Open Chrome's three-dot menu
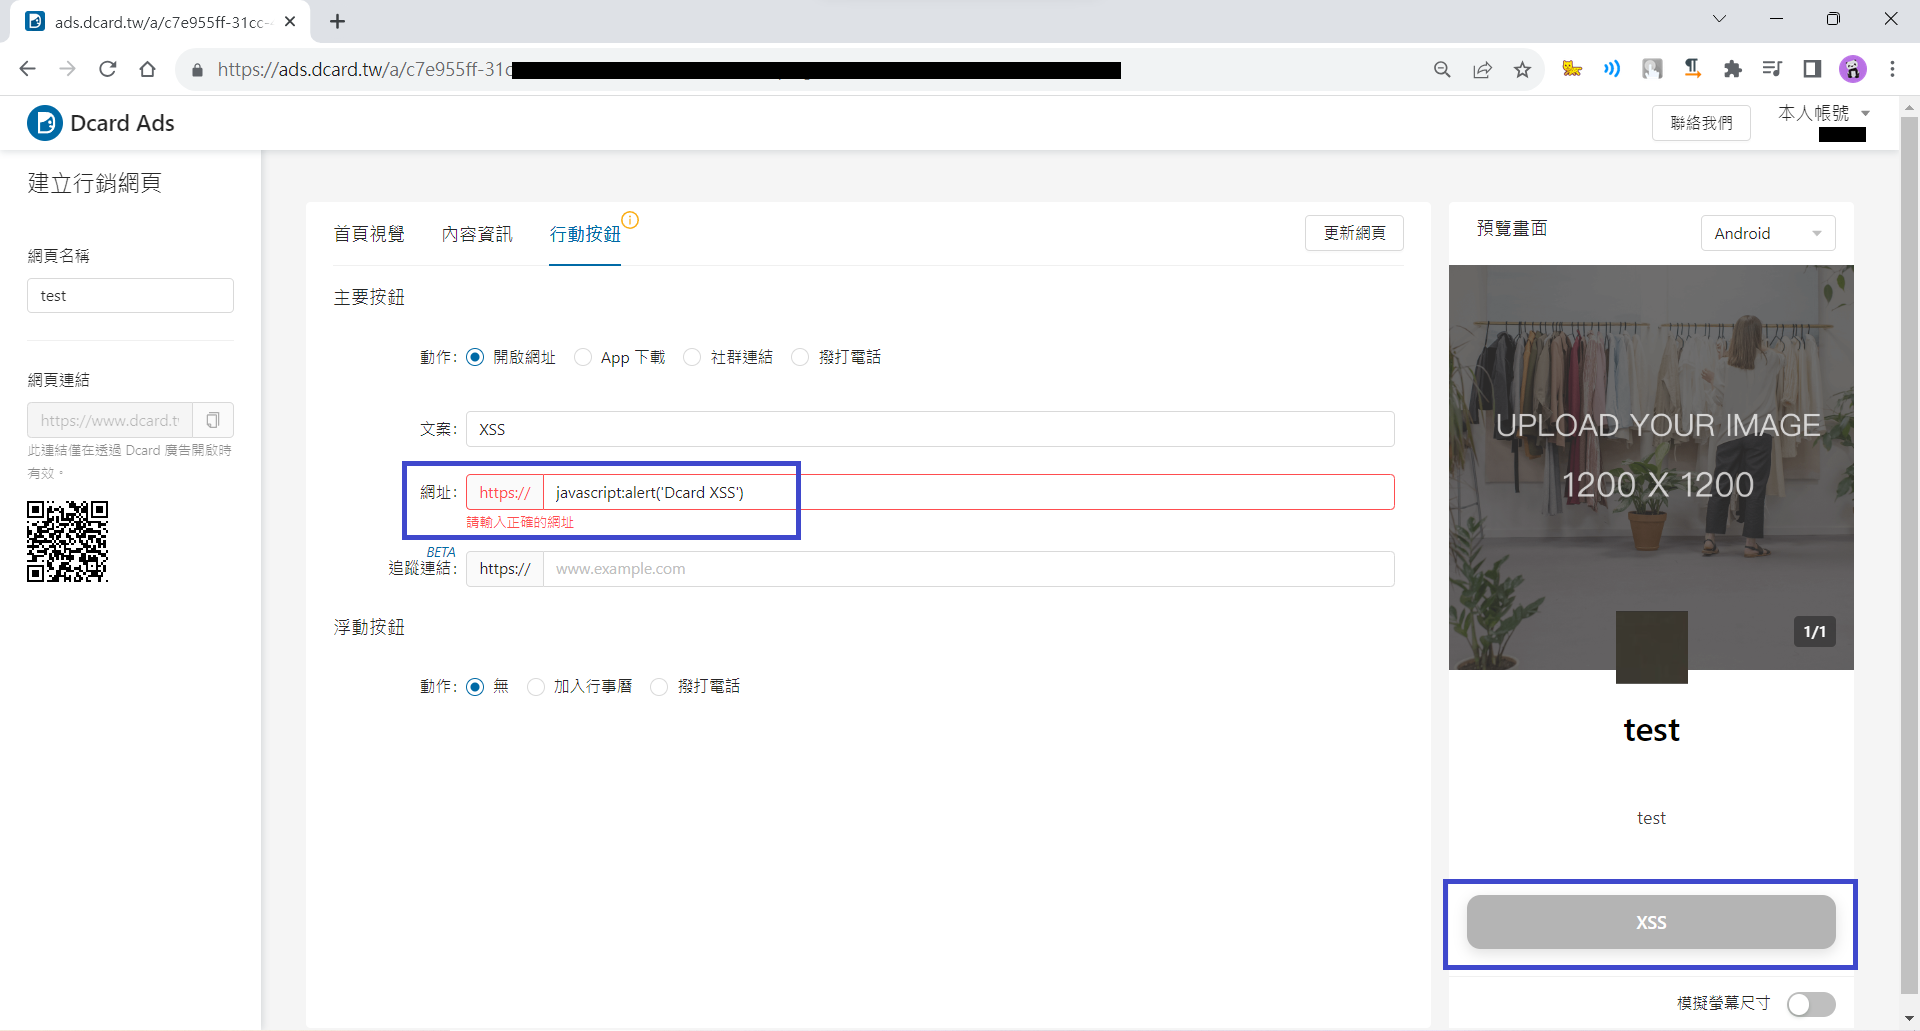Screen dimensions: 1920x1031 pos(1892,68)
